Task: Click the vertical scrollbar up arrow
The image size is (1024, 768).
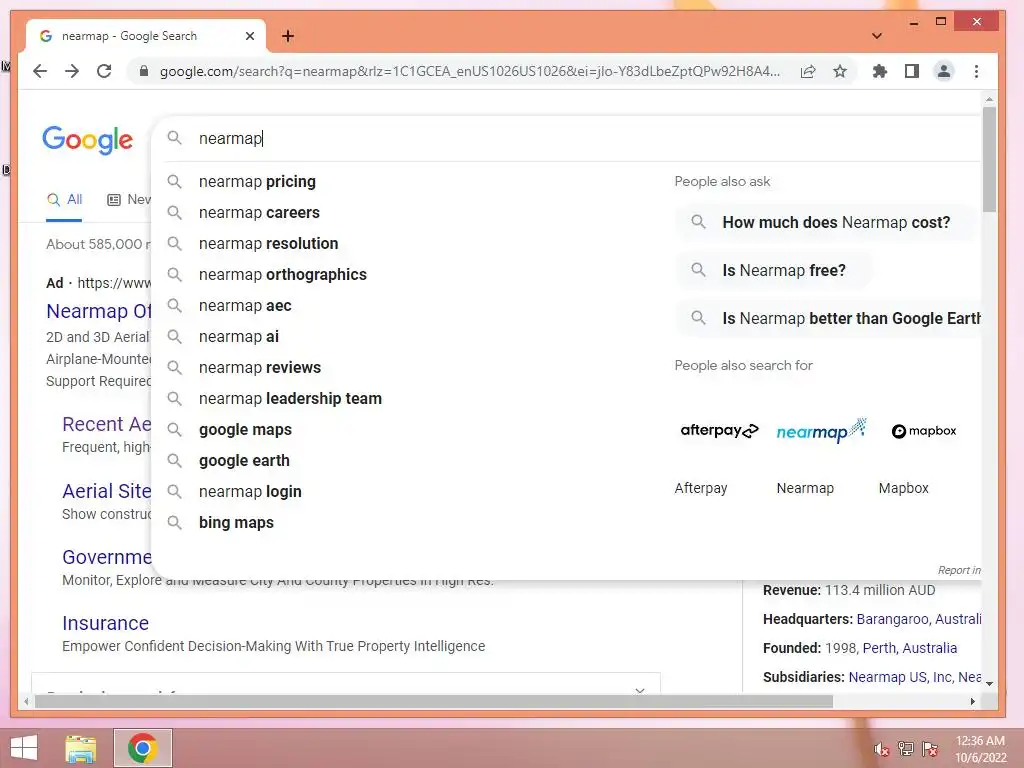Action: pyautogui.click(x=989, y=99)
